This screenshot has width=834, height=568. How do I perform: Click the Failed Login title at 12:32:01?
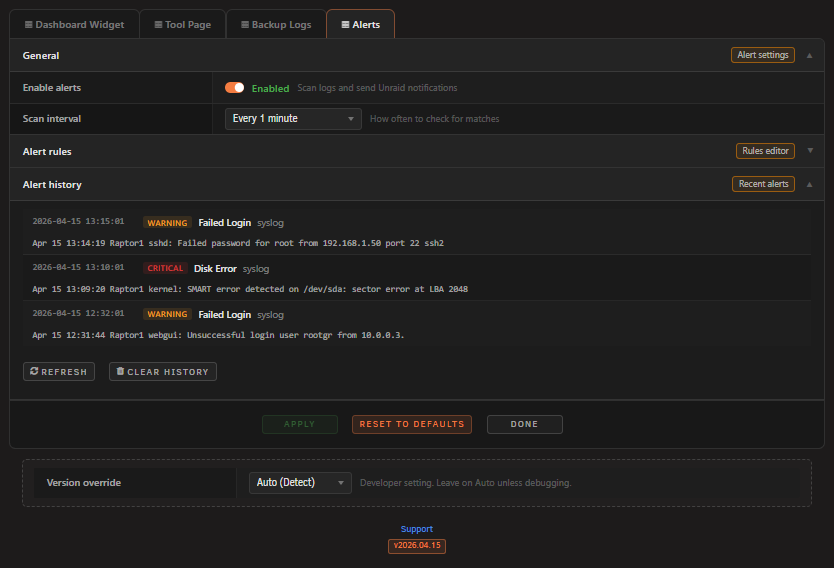[x=224, y=315]
